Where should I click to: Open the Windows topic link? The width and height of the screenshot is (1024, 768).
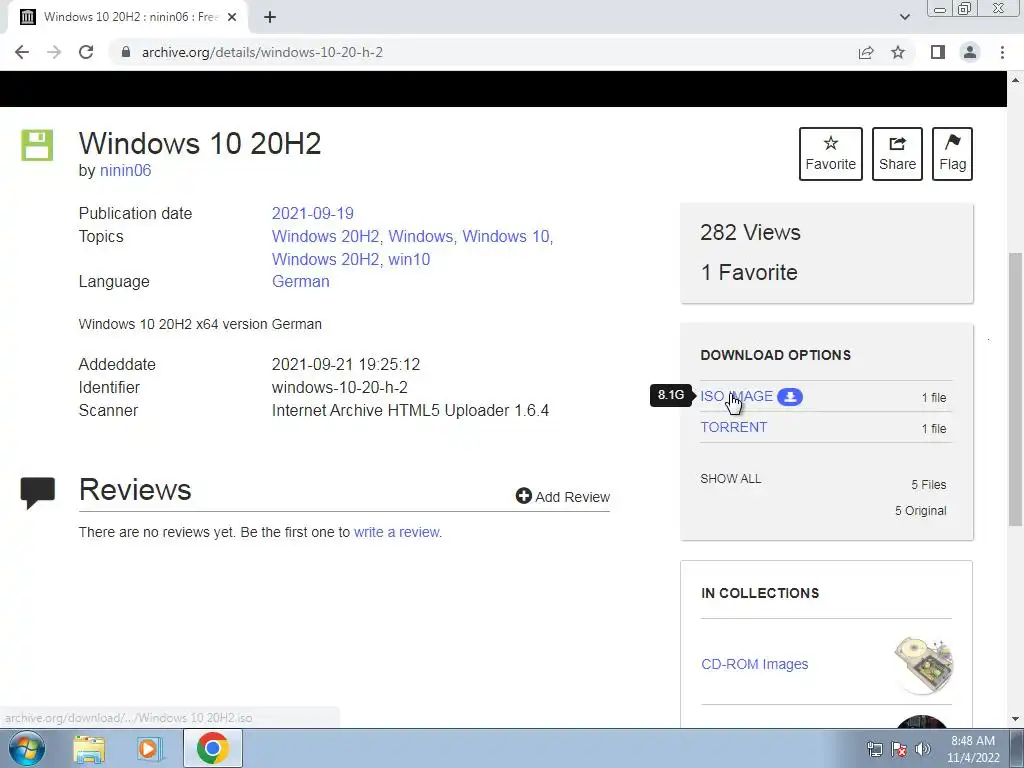click(421, 236)
